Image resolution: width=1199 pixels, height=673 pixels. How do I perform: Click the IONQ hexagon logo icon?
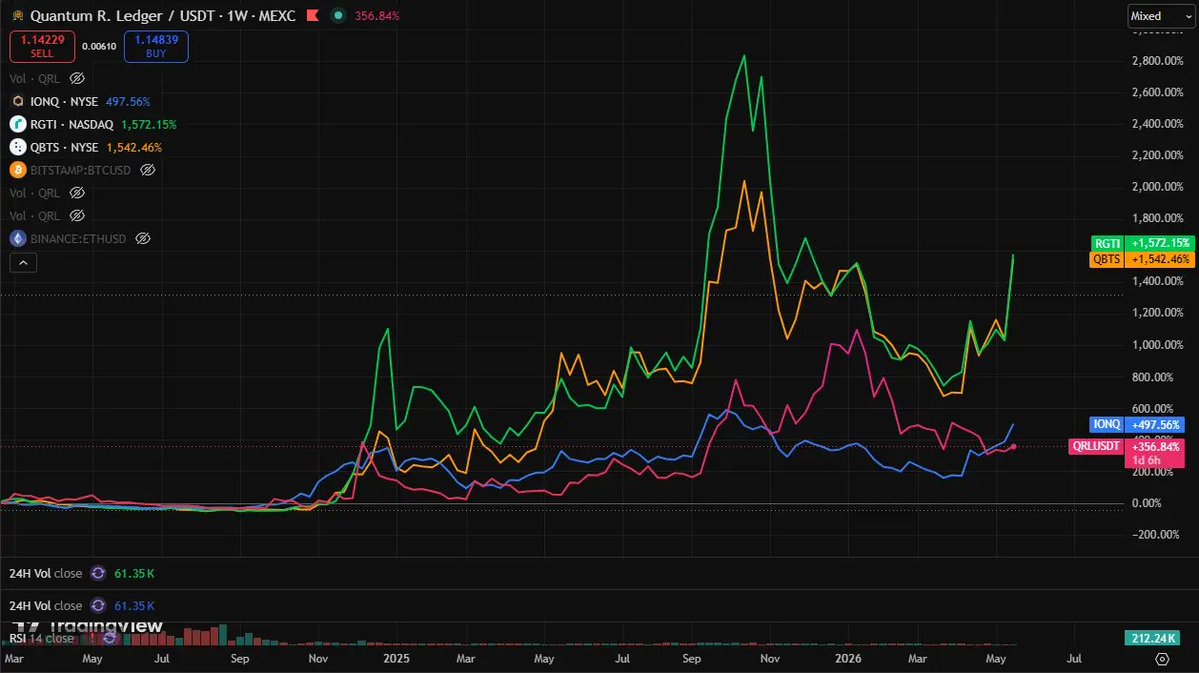pos(18,101)
